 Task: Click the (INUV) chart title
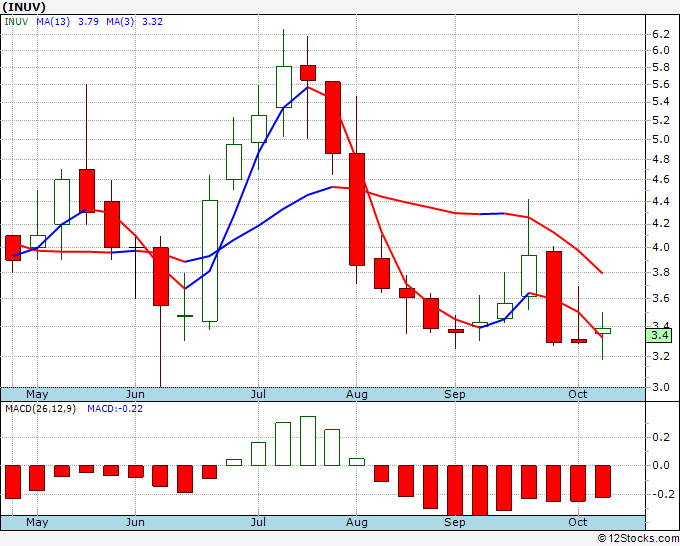24,7
